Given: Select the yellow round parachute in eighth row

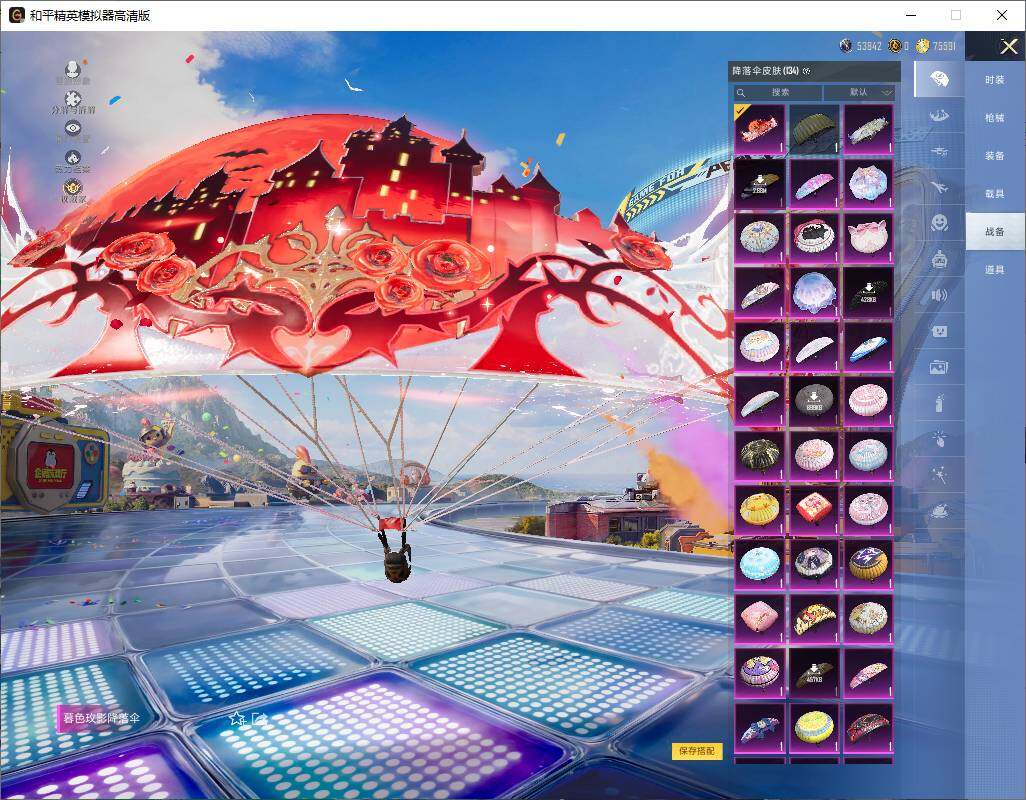Looking at the screenshot, I should (x=760, y=510).
